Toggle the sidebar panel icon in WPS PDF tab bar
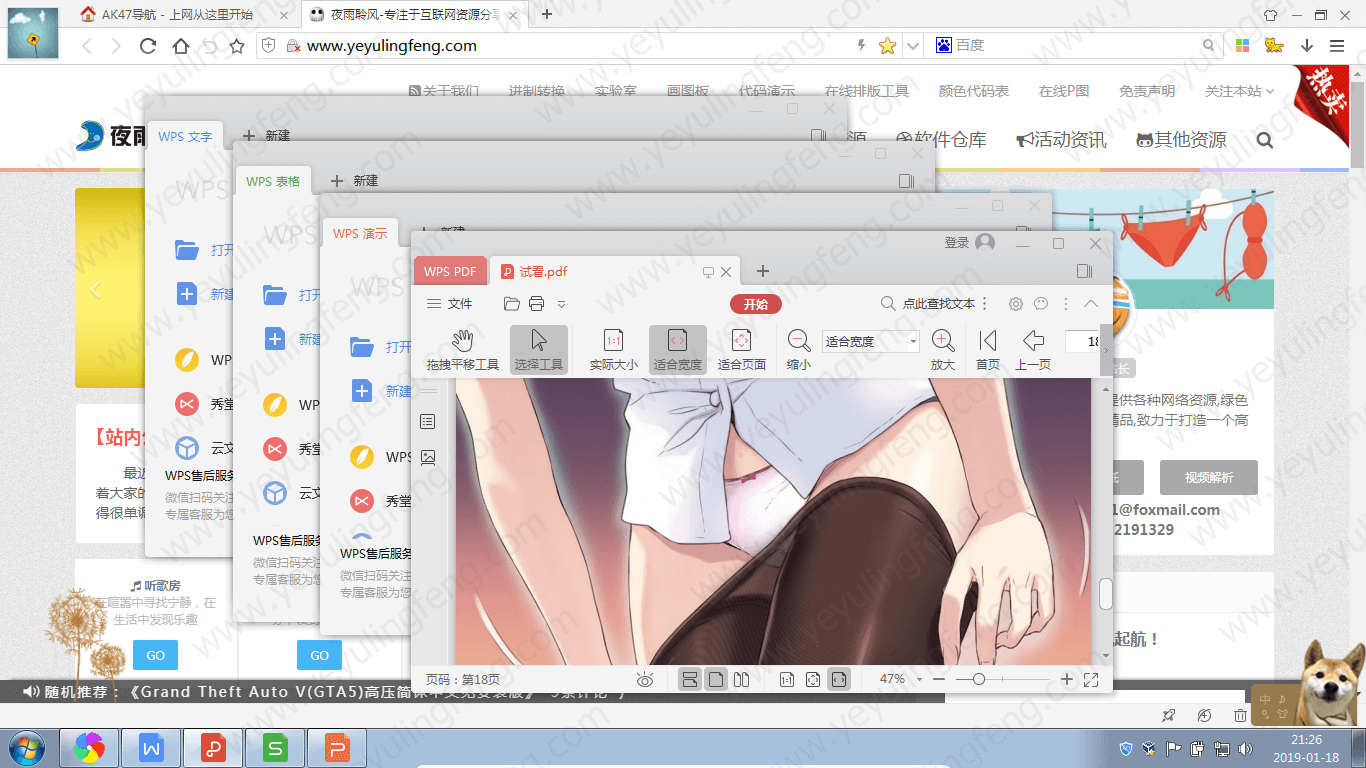The height and width of the screenshot is (768, 1366). pos(1085,271)
